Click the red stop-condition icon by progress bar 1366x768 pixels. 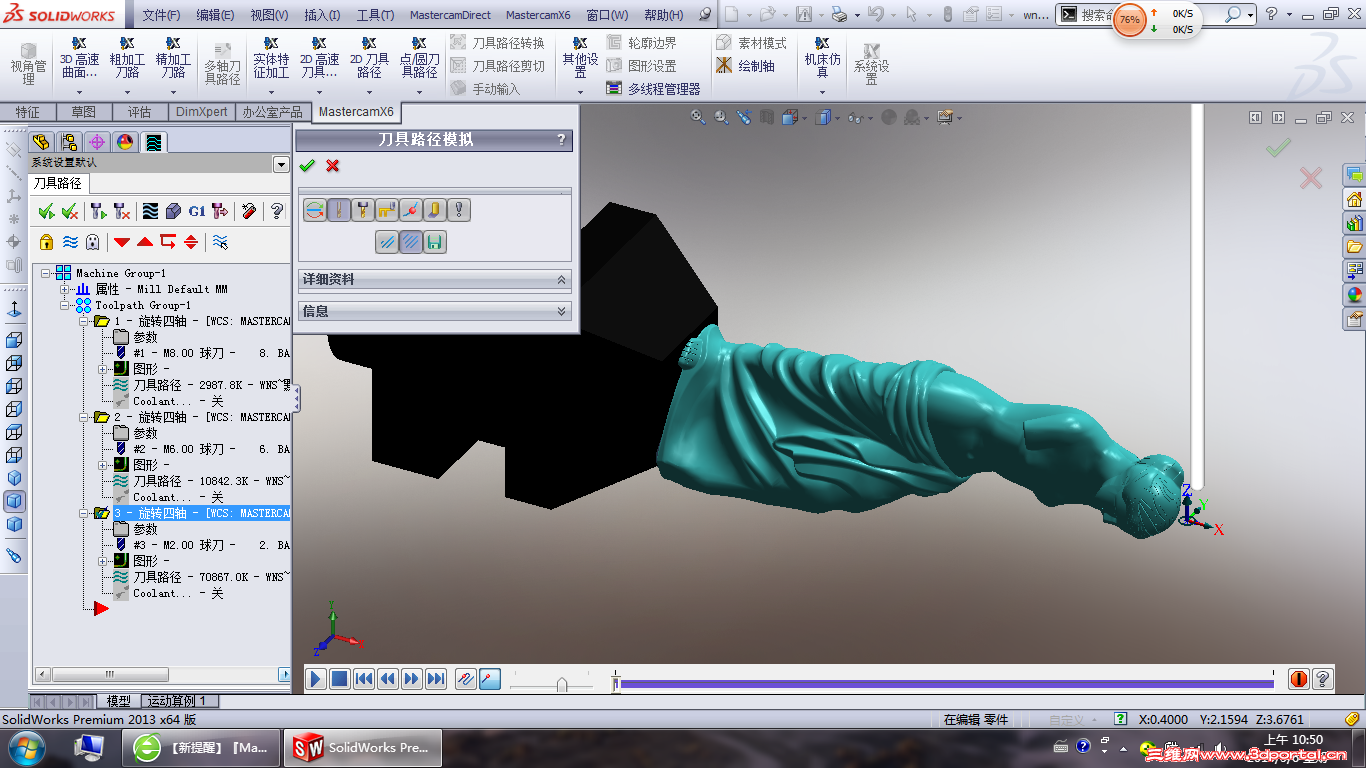point(1298,679)
